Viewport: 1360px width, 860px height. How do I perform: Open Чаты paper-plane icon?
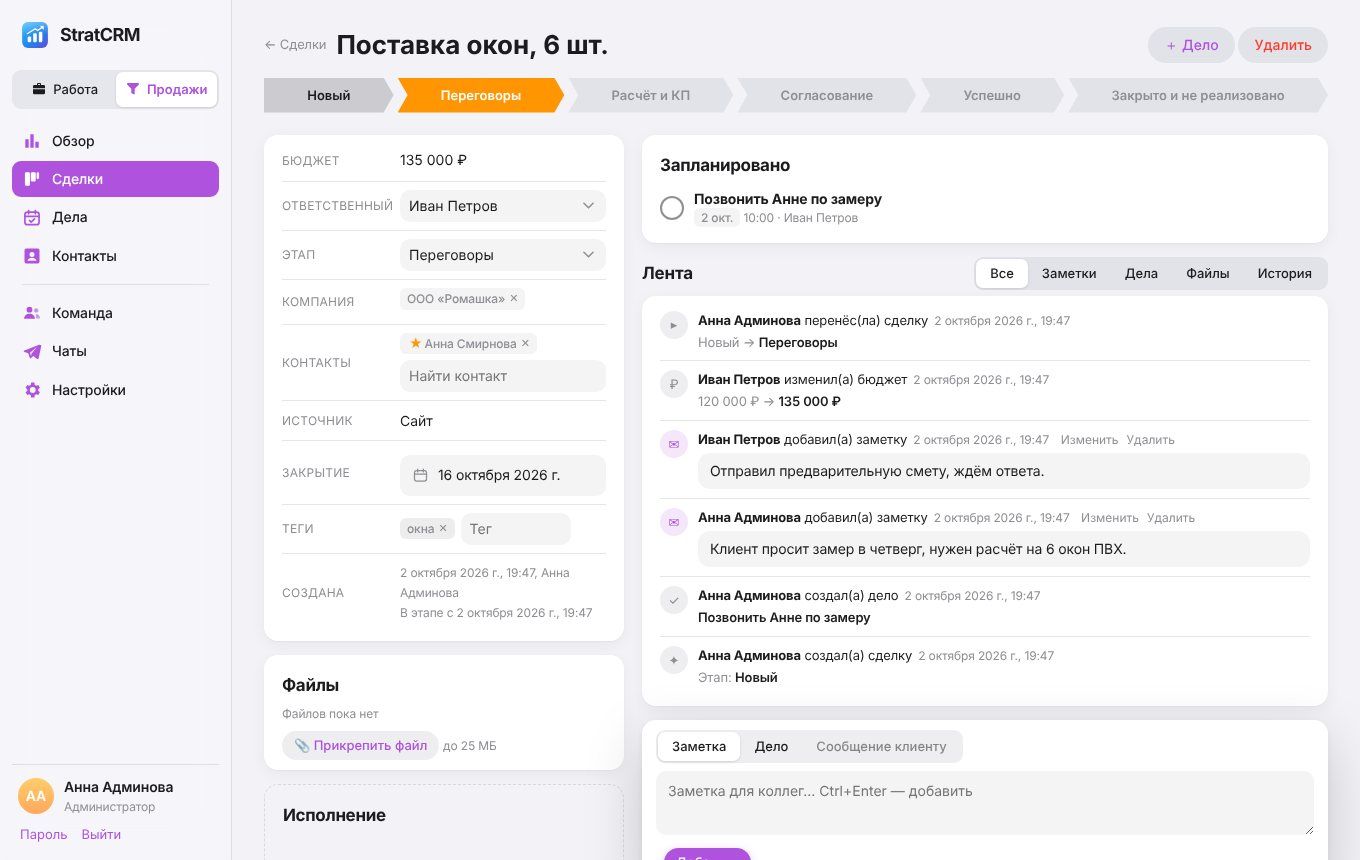click(32, 351)
